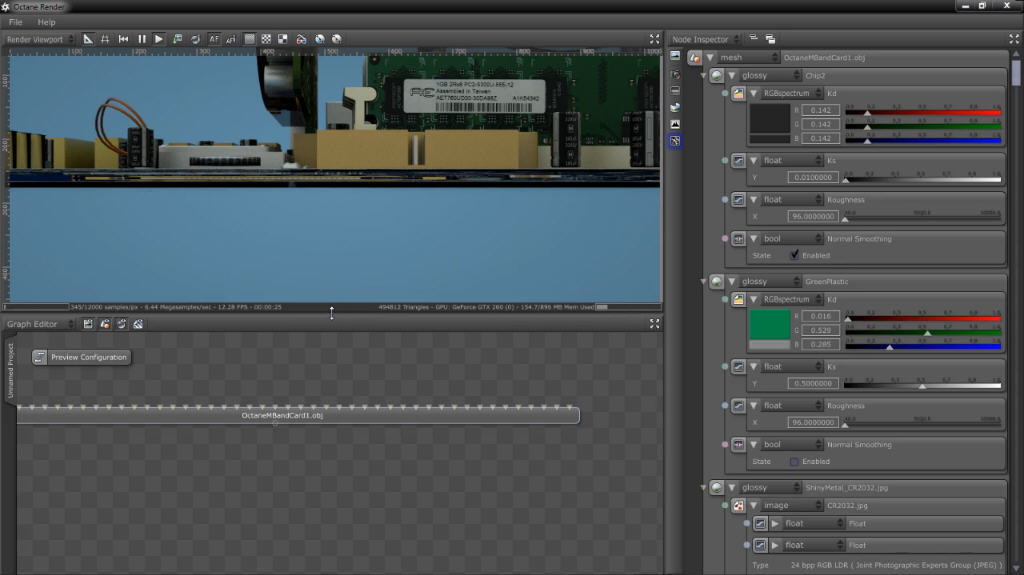Click the first icon in Graph Editor toolbar
Screen dimensions: 1024x575
pos(88,324)
